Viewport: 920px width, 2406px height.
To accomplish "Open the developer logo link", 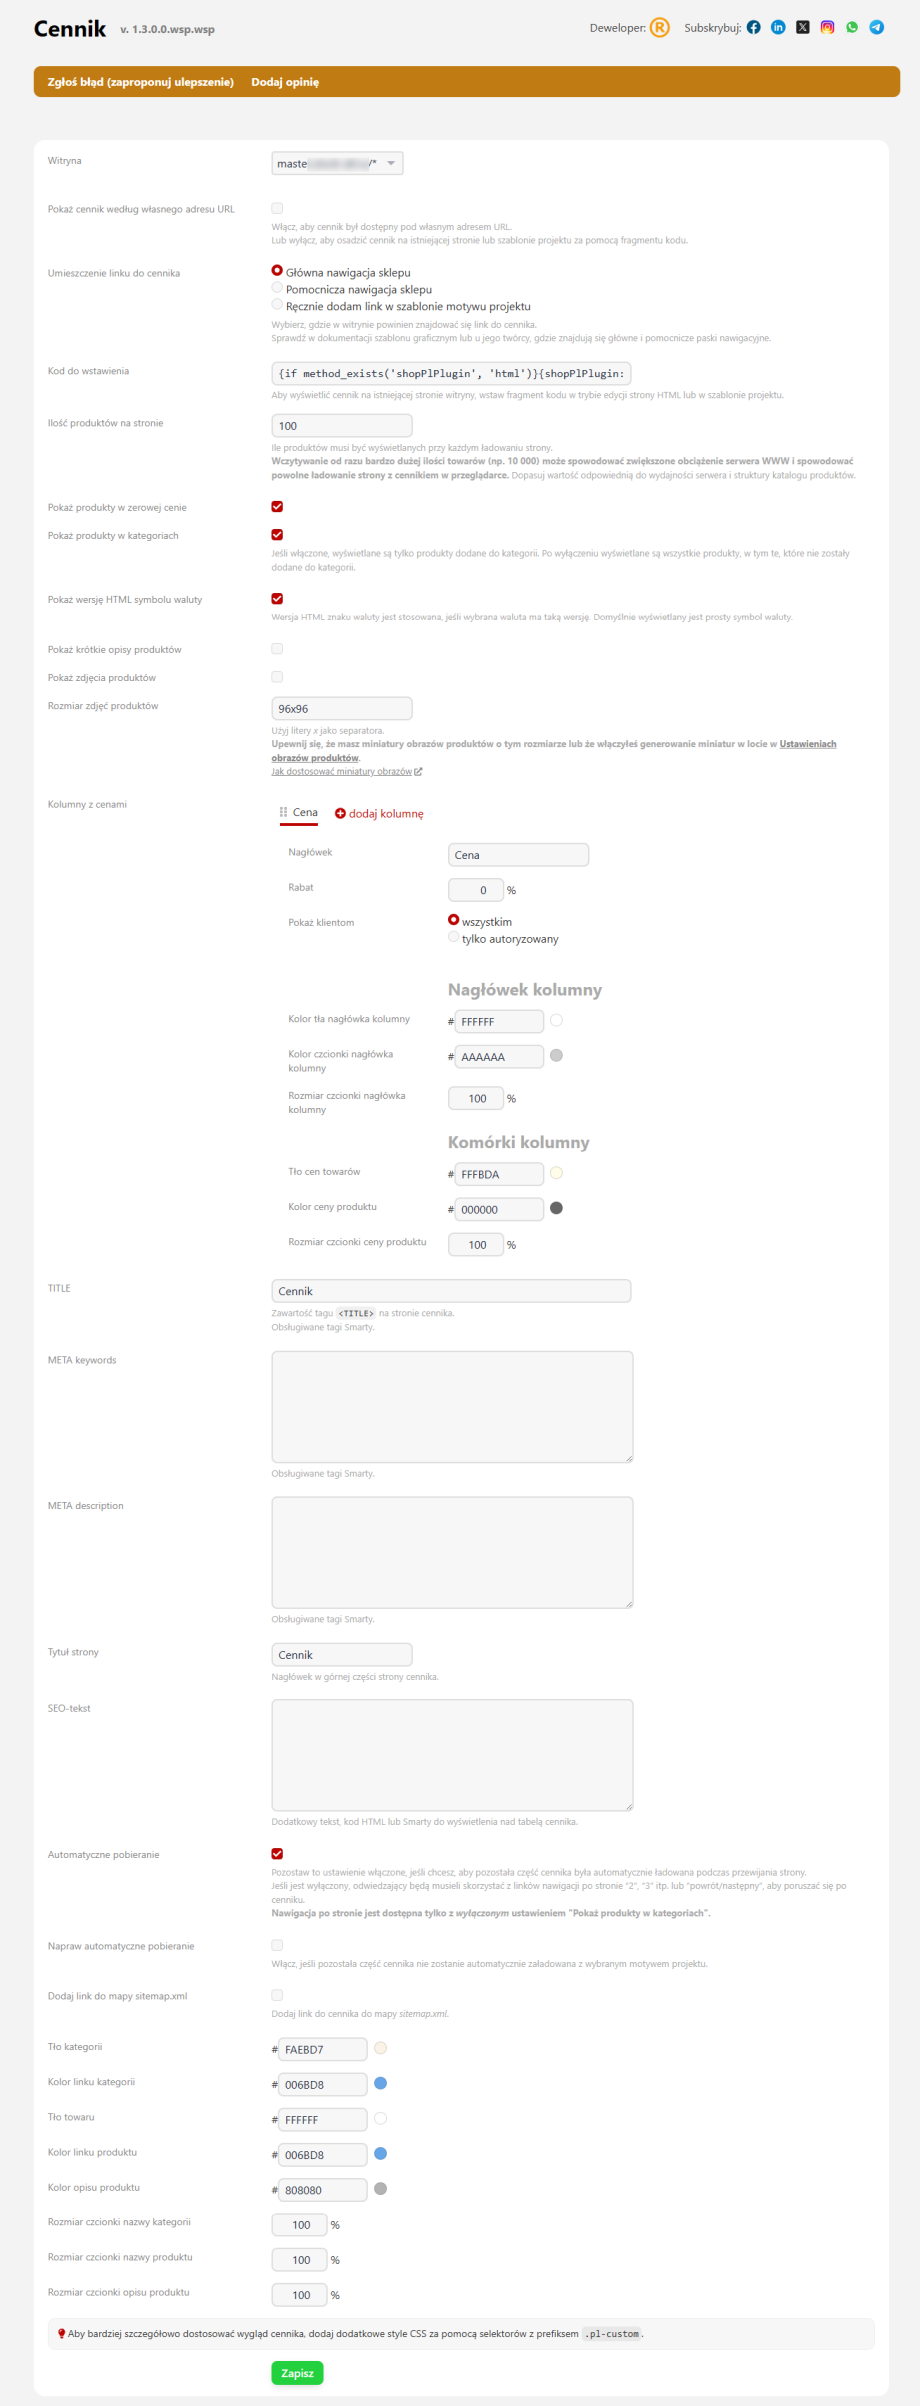I will pyautogui.click(x=659, y=28).
